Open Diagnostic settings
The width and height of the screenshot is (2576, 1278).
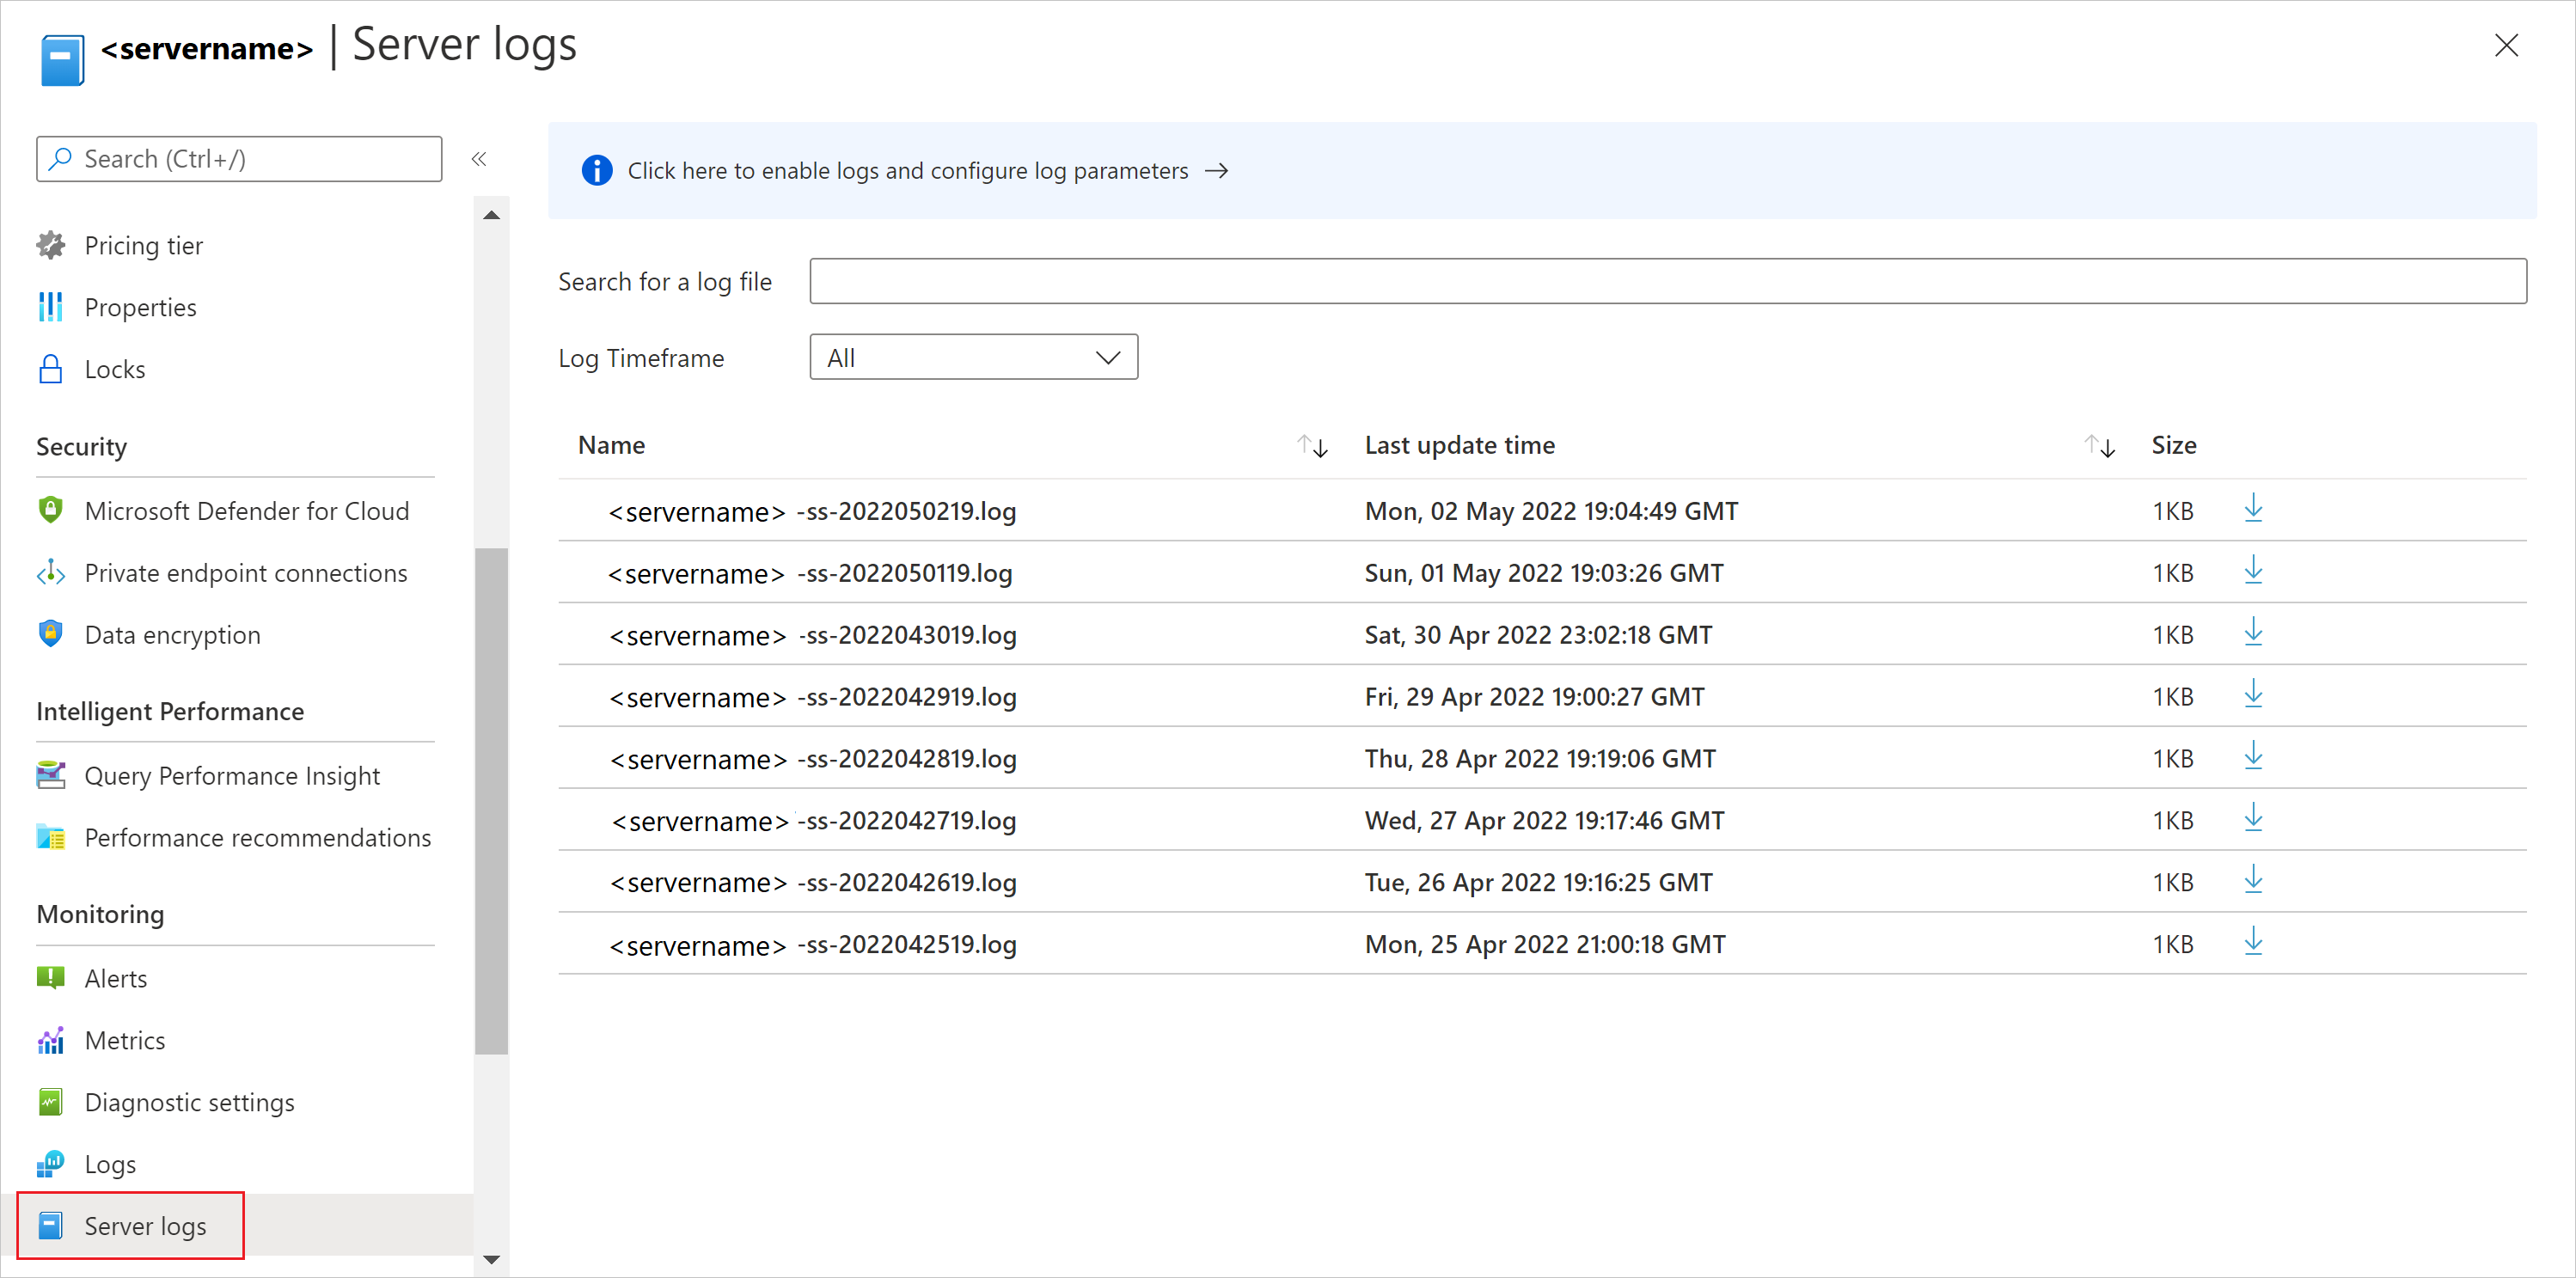(189, 1102)
